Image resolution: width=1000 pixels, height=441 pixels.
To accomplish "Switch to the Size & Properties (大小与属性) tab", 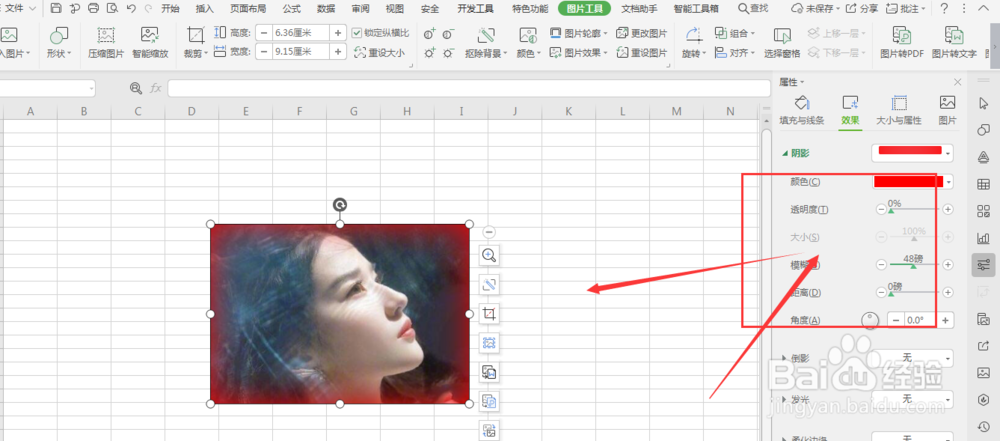I will pos(899,110).
